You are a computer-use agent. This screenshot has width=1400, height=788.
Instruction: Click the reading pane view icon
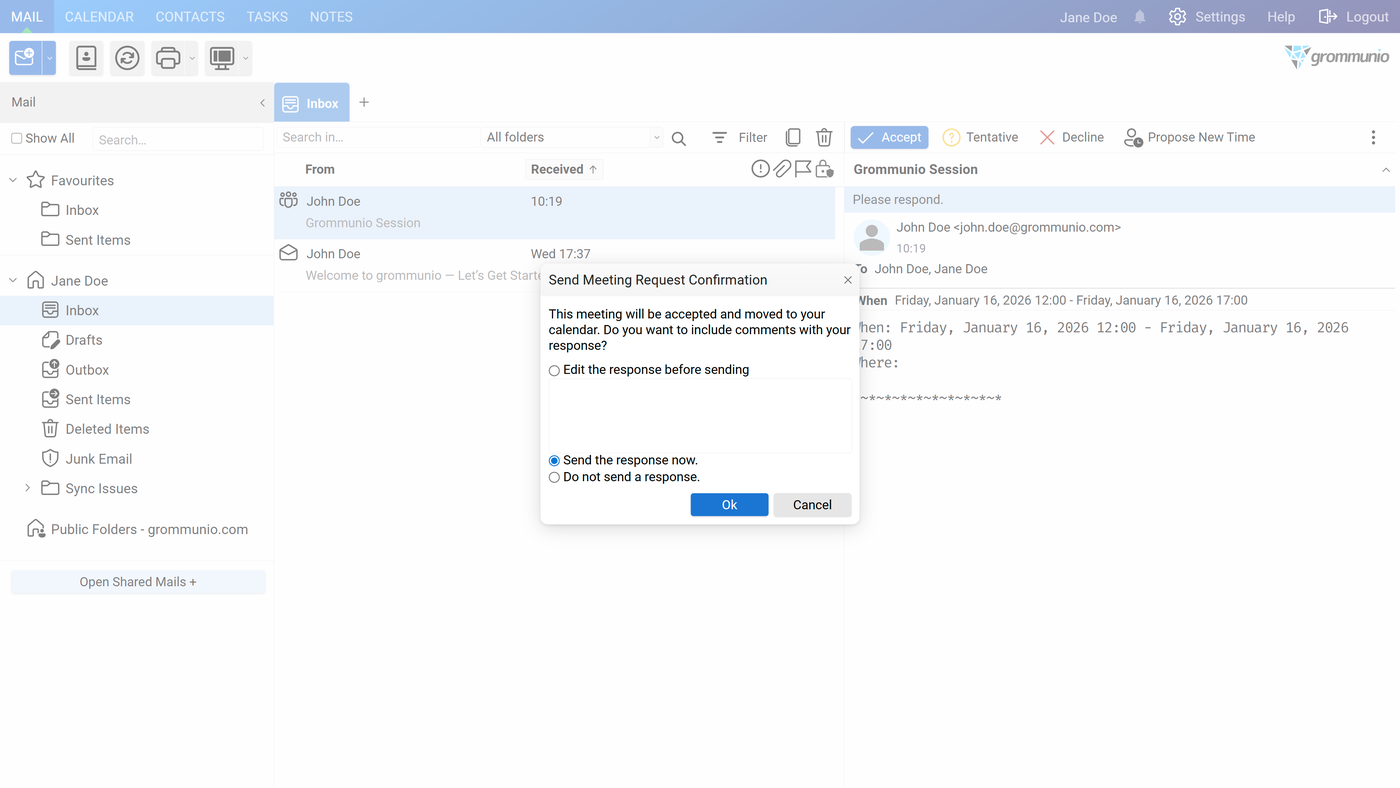click(222, 58)
